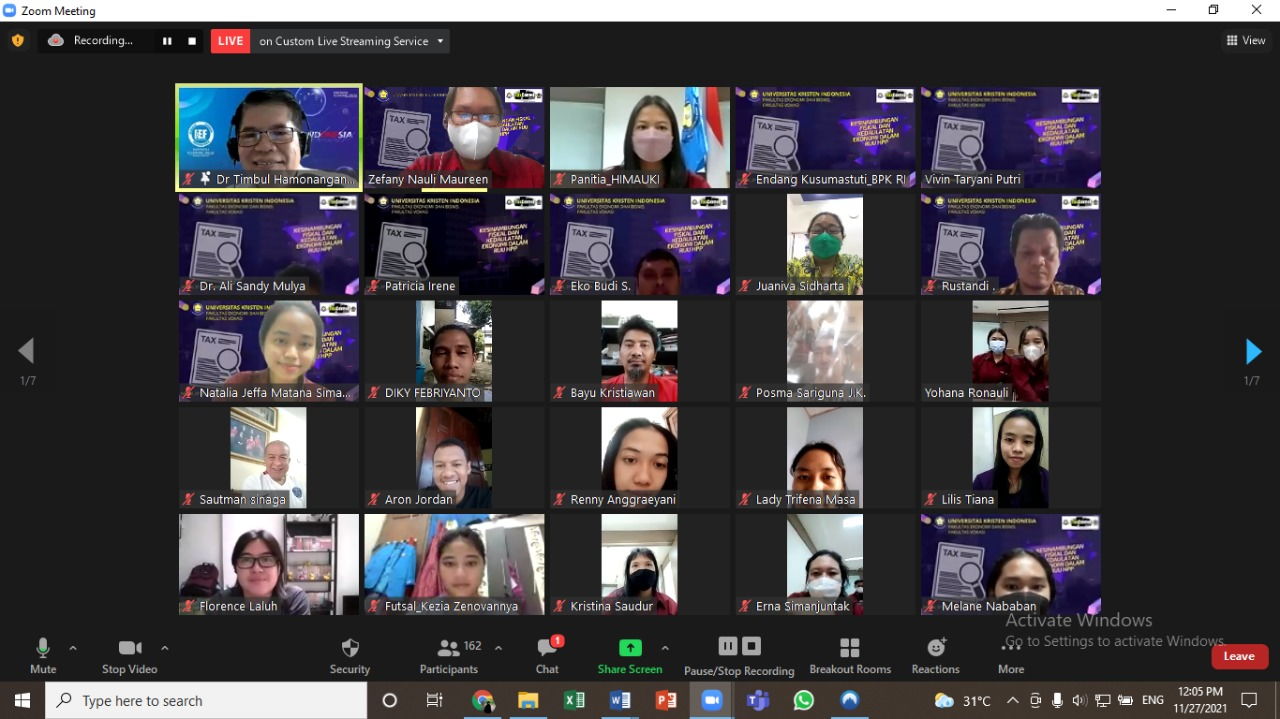Click the encryption shield icon at top-left
The height and width of the screenshot is (719, 1280).
tap(18, 41)
